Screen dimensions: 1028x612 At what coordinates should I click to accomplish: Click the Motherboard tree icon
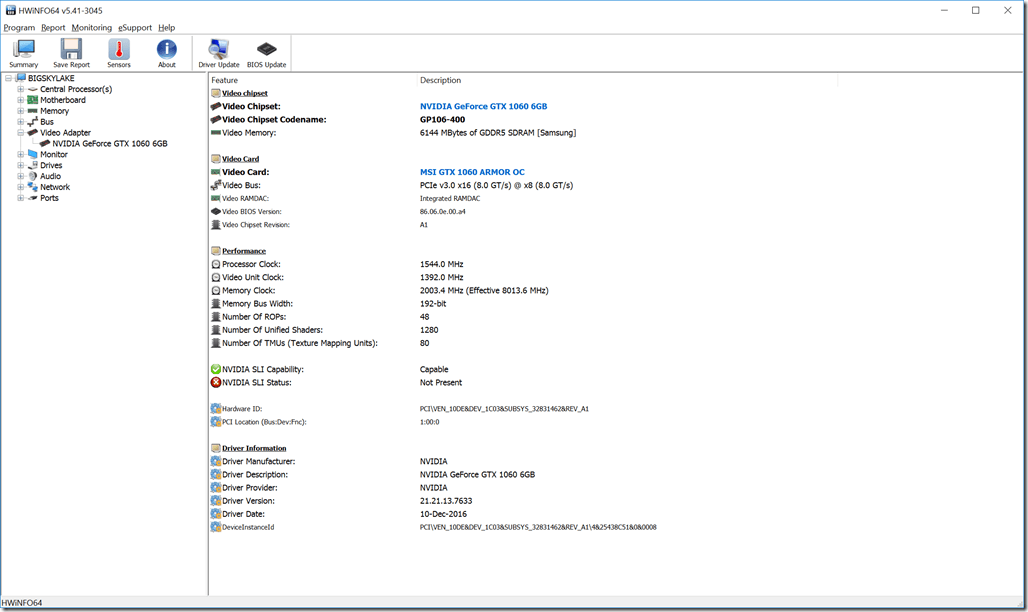click(33, 100)
